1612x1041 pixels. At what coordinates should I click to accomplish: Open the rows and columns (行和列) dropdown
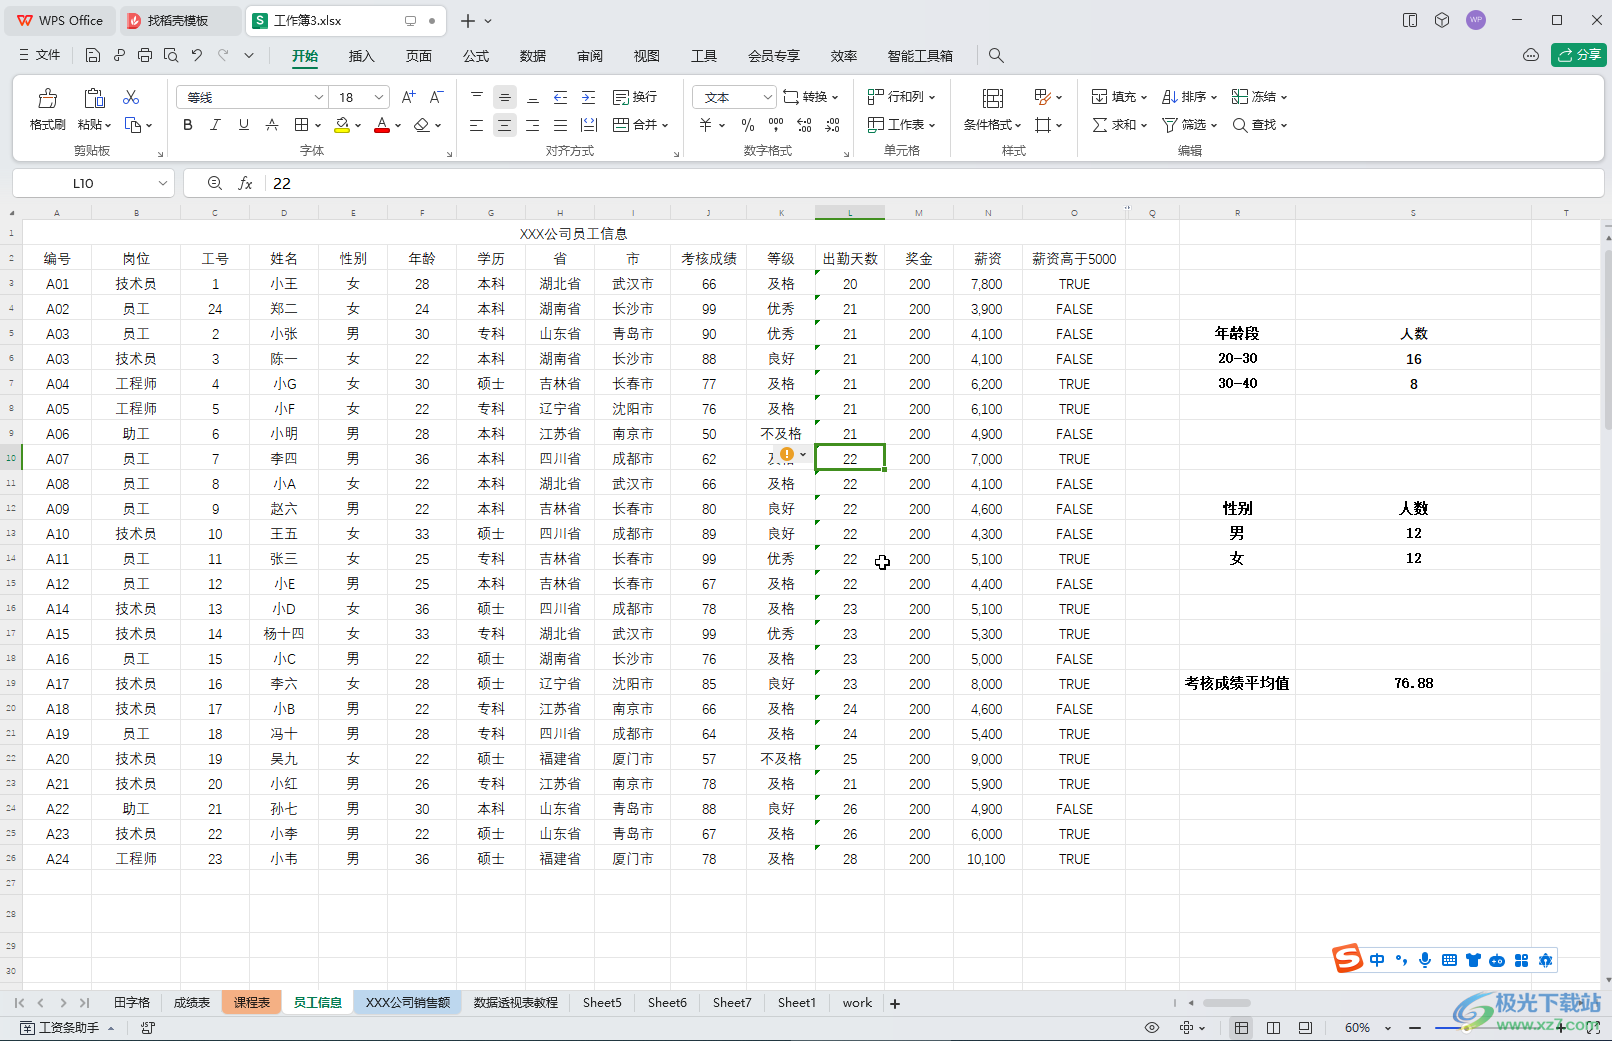click(901, 97)
